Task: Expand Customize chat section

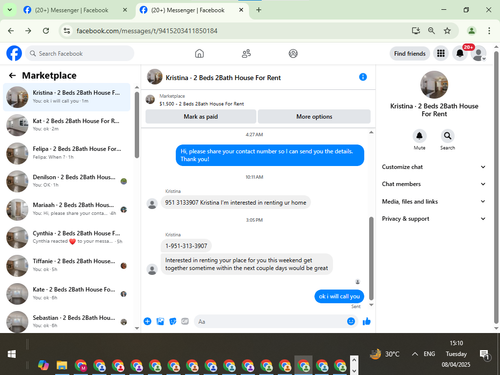Action: [433, 167]
